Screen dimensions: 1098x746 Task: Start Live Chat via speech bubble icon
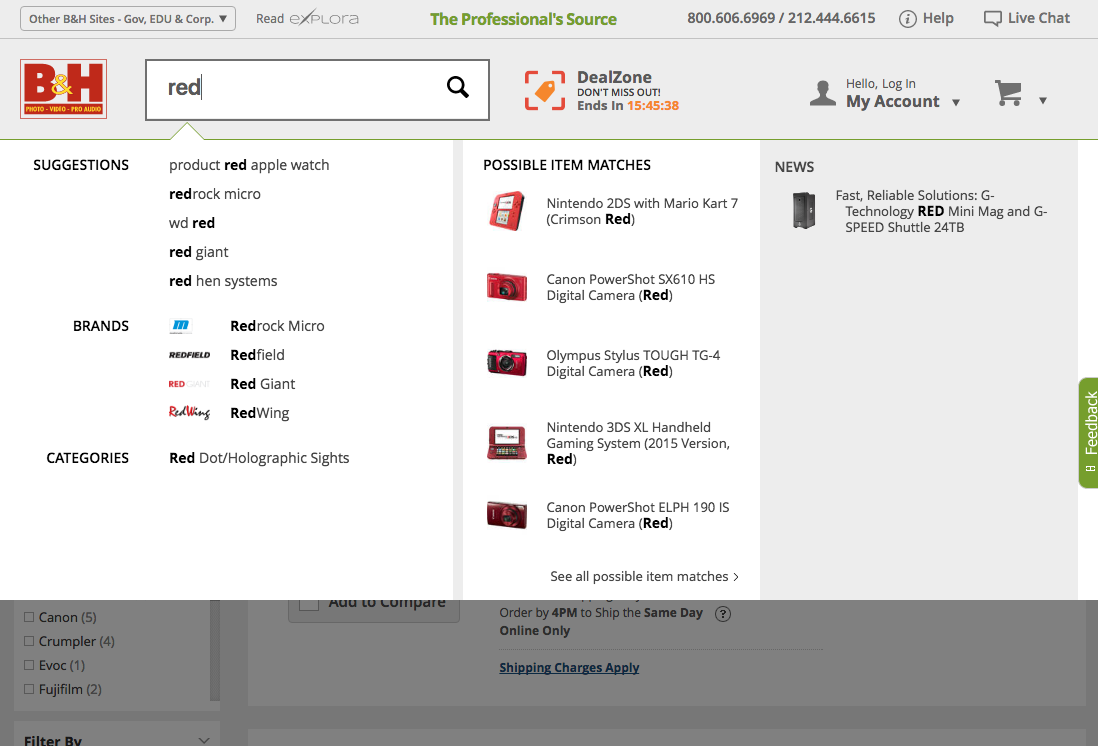992,19
